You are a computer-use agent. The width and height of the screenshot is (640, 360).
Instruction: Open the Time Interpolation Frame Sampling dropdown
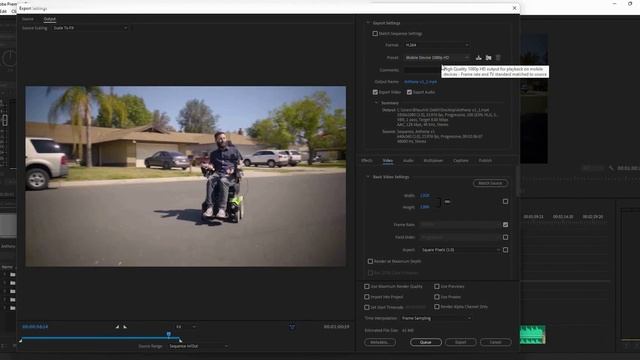click(436, 318)
